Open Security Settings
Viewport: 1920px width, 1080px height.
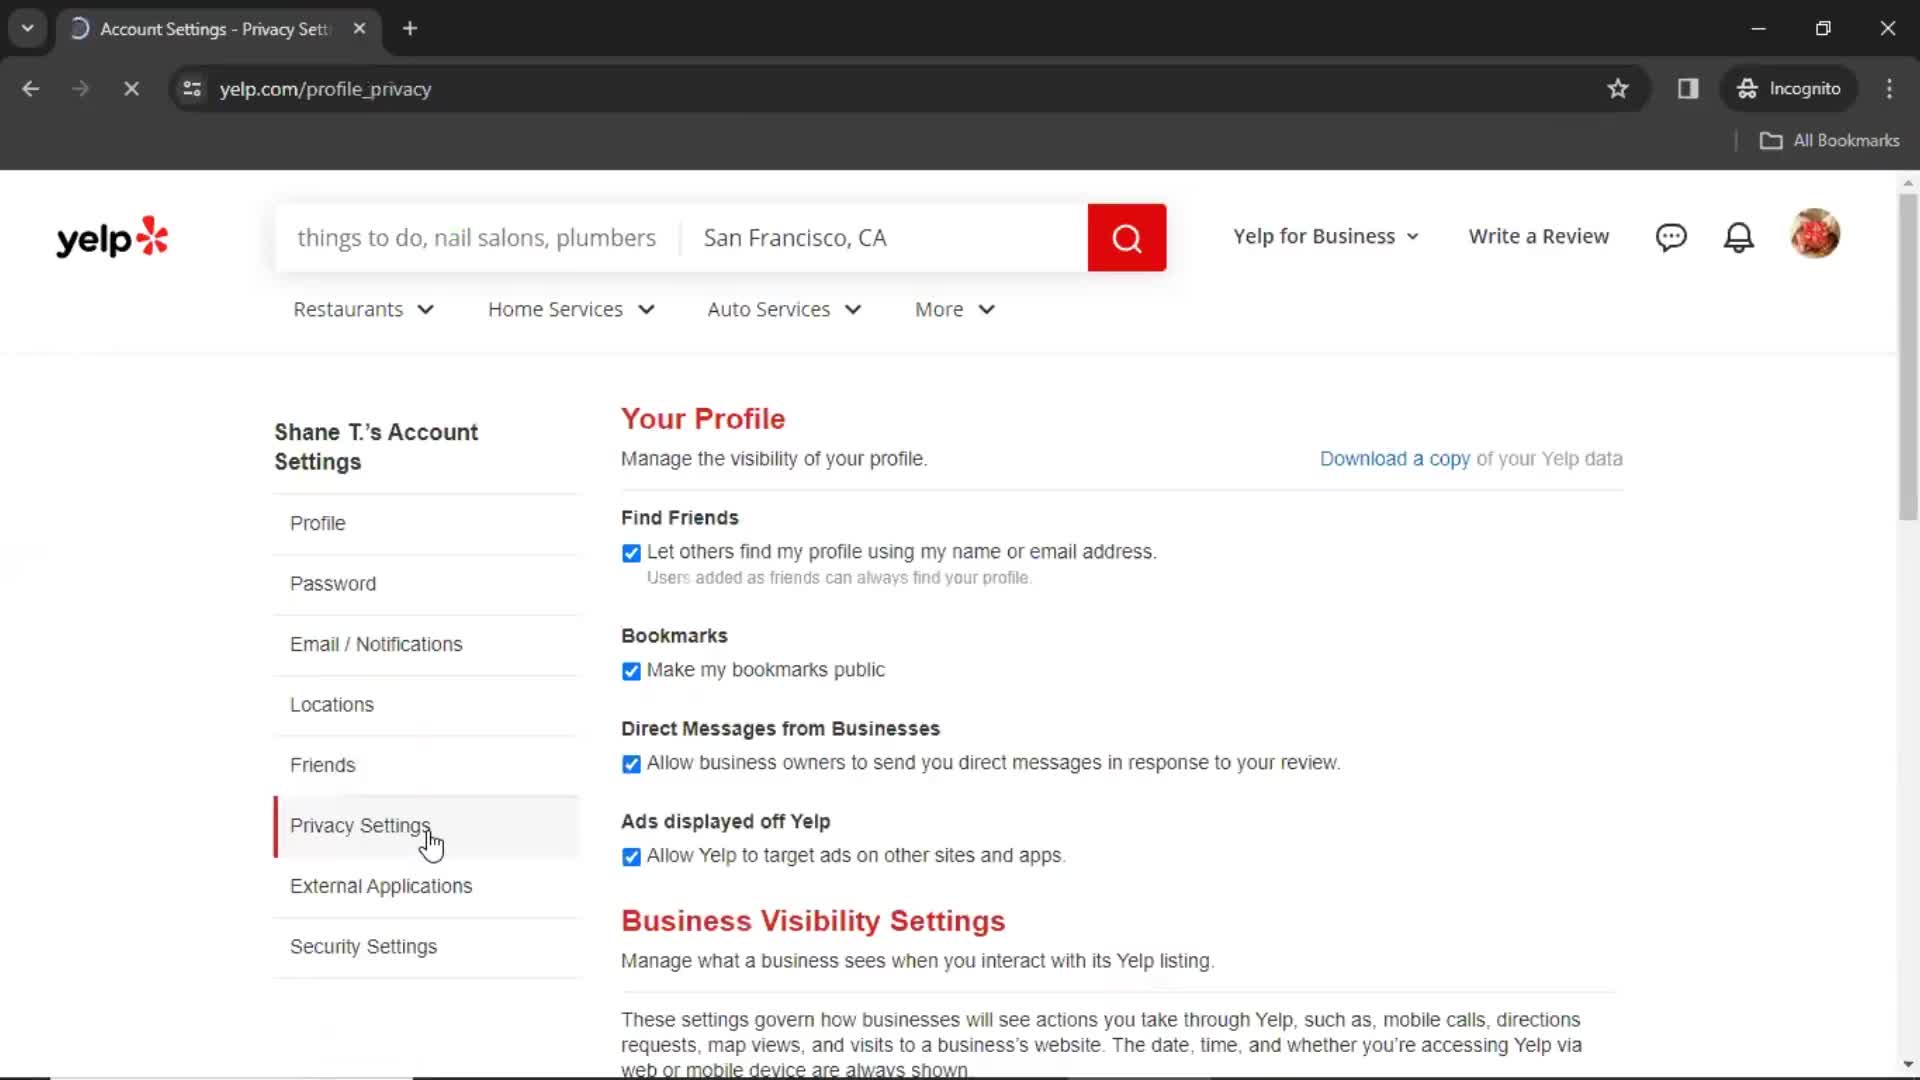[x=427, y=947]
